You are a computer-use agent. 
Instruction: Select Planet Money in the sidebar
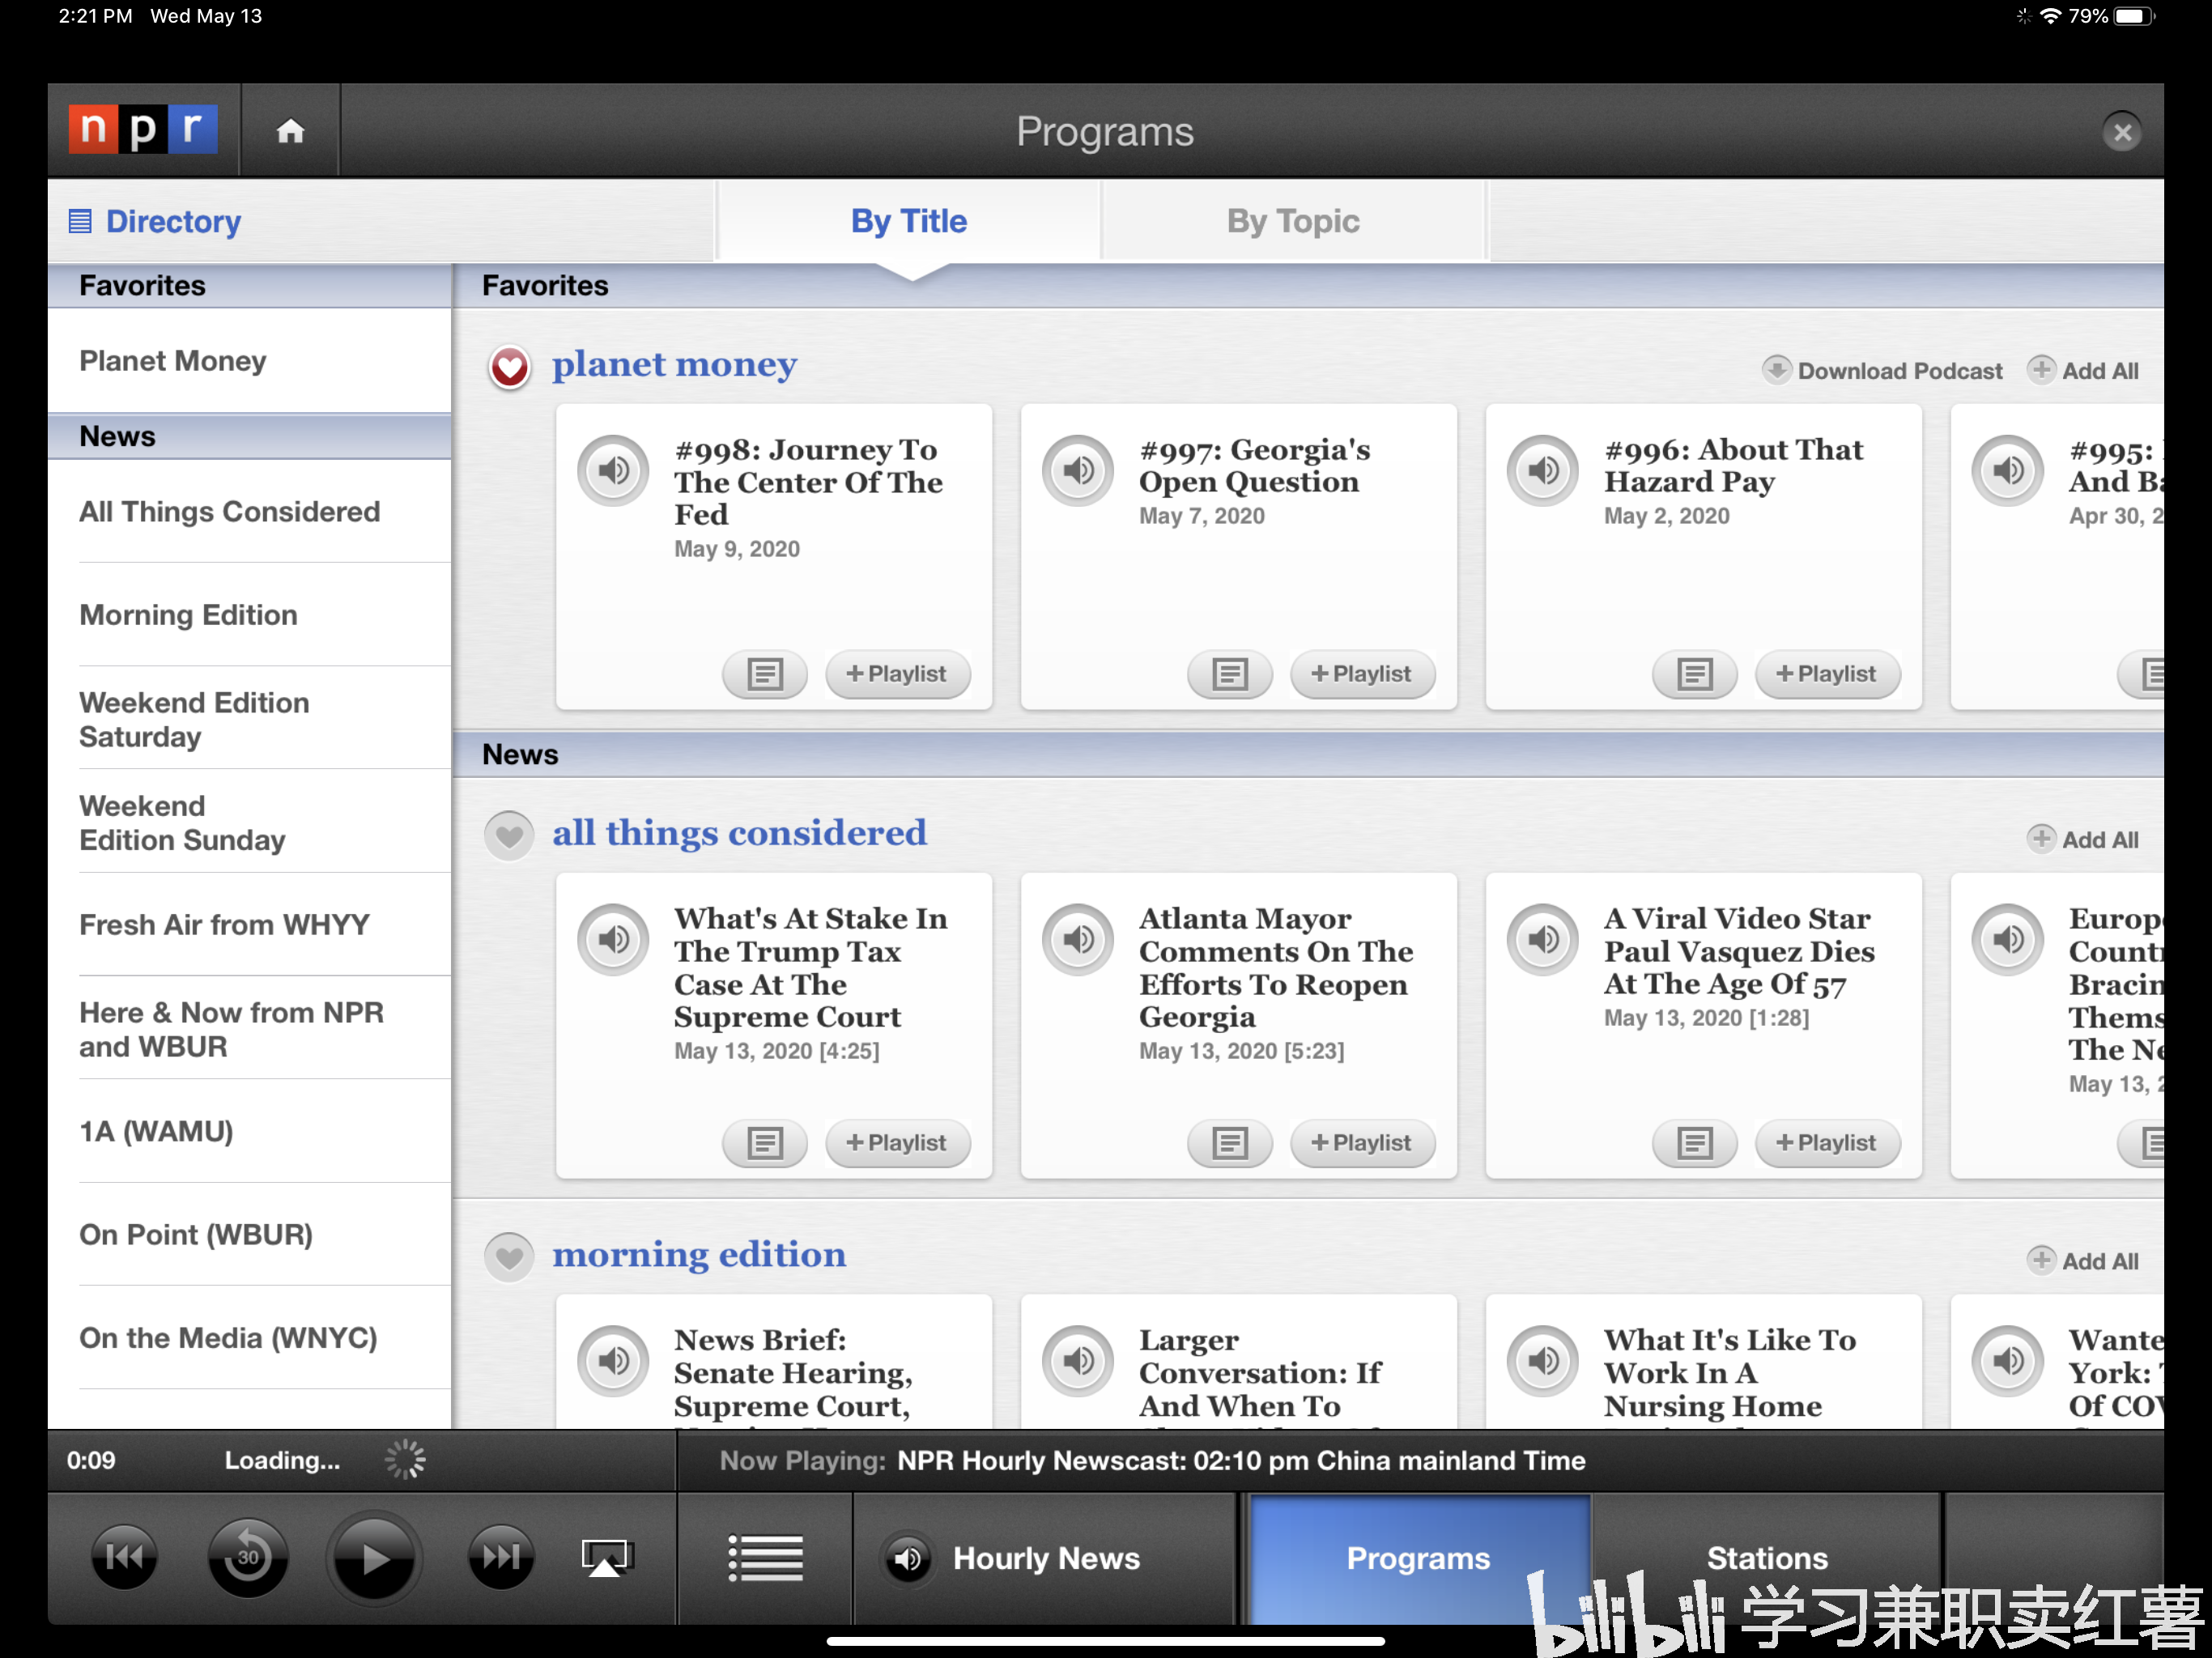(x=249, y=361)
